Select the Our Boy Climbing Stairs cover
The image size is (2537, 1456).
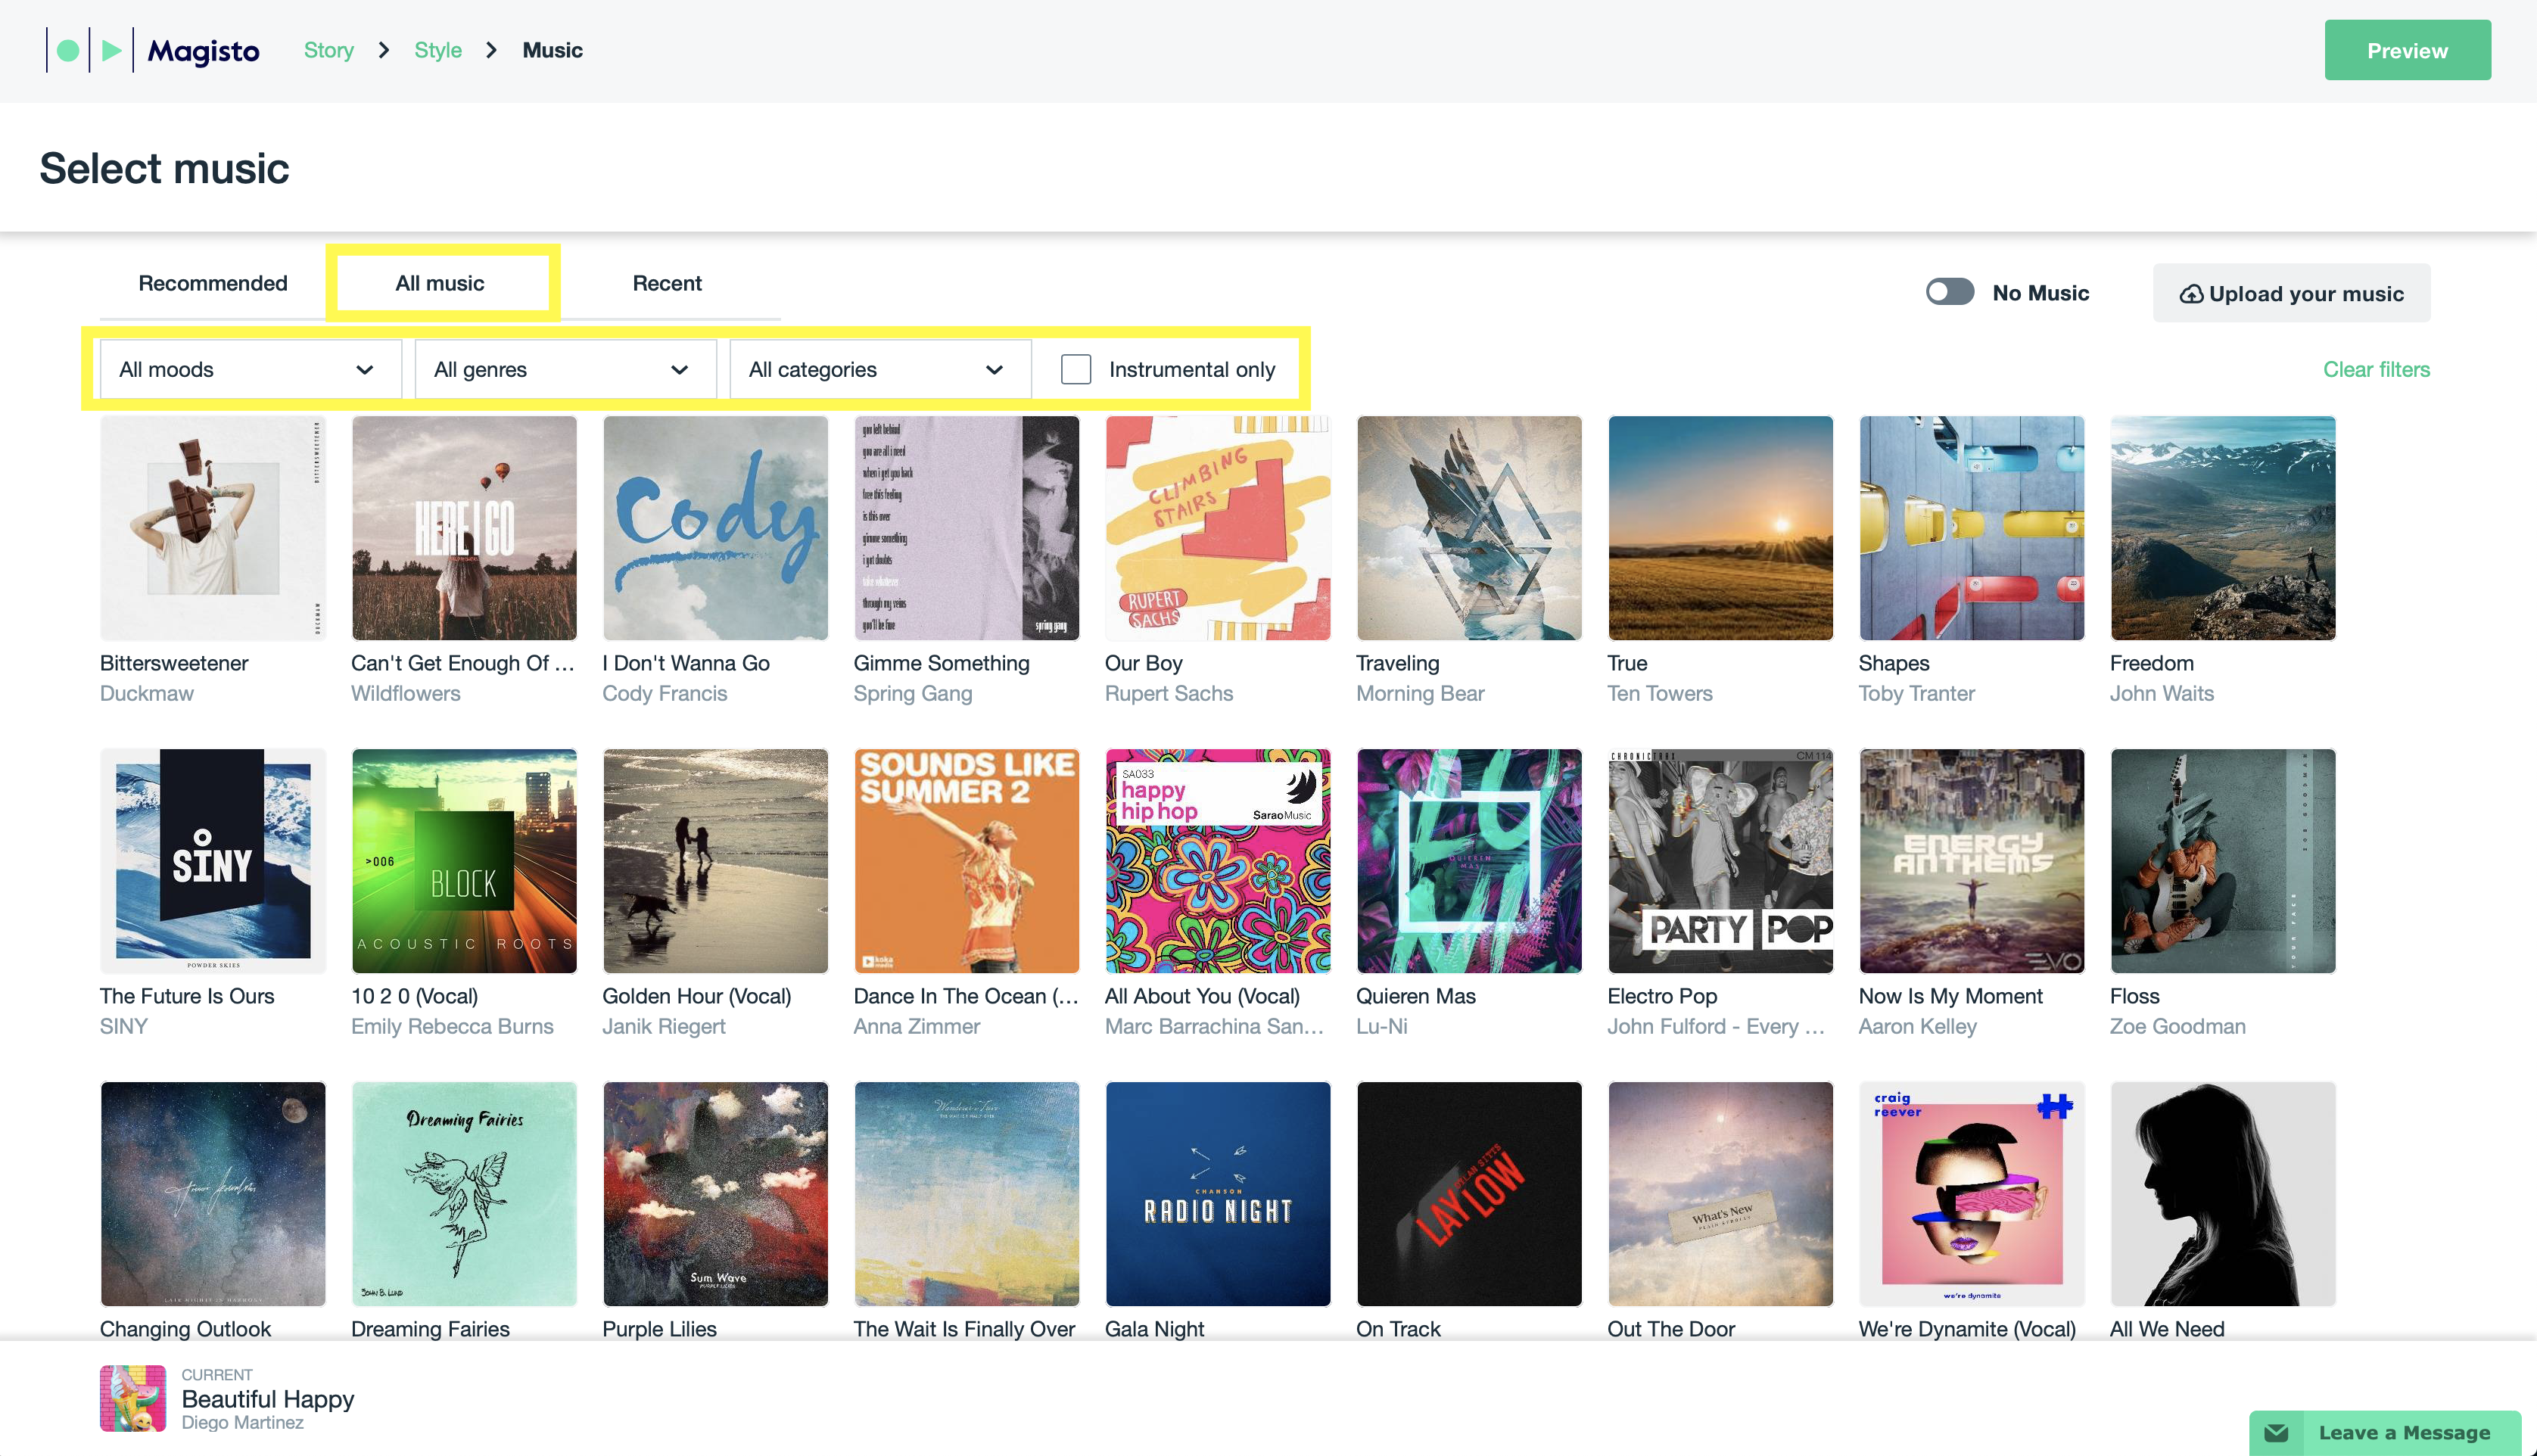[1218, 528]
